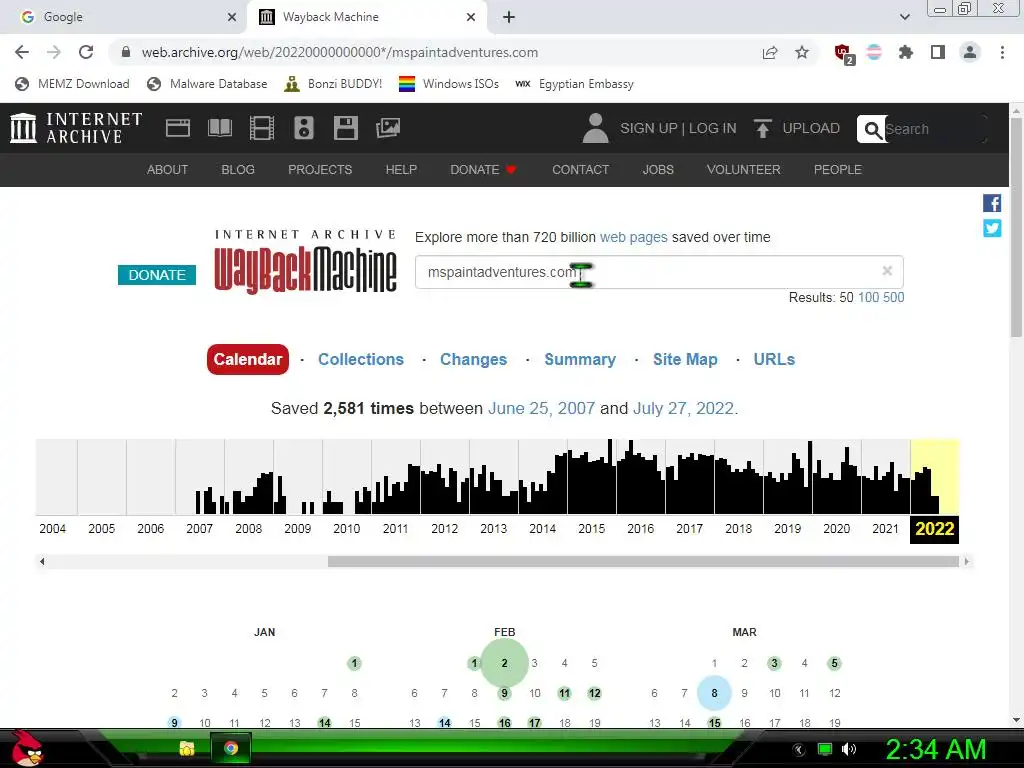Viewport: 1024px width, 768px height.
Task: Open the Chrome profile avatar icon
Action: tap(970, 52)
